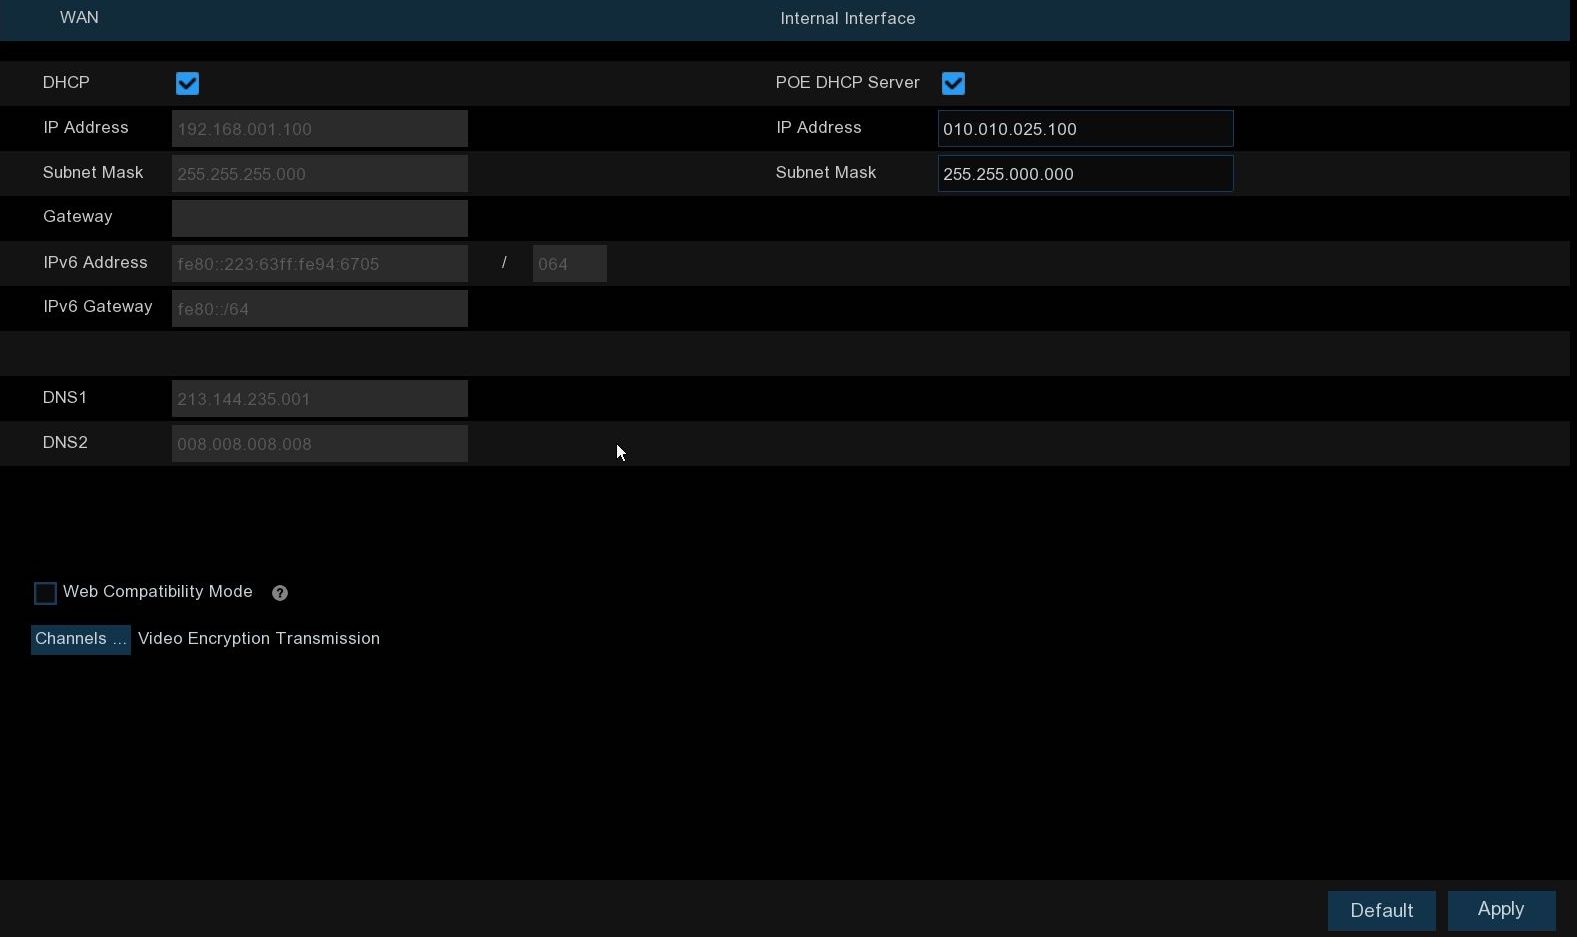Viewport: 1577px width, 937px height.
Task: Click the Video Encryption Transmission label
Action: point(259,639)
